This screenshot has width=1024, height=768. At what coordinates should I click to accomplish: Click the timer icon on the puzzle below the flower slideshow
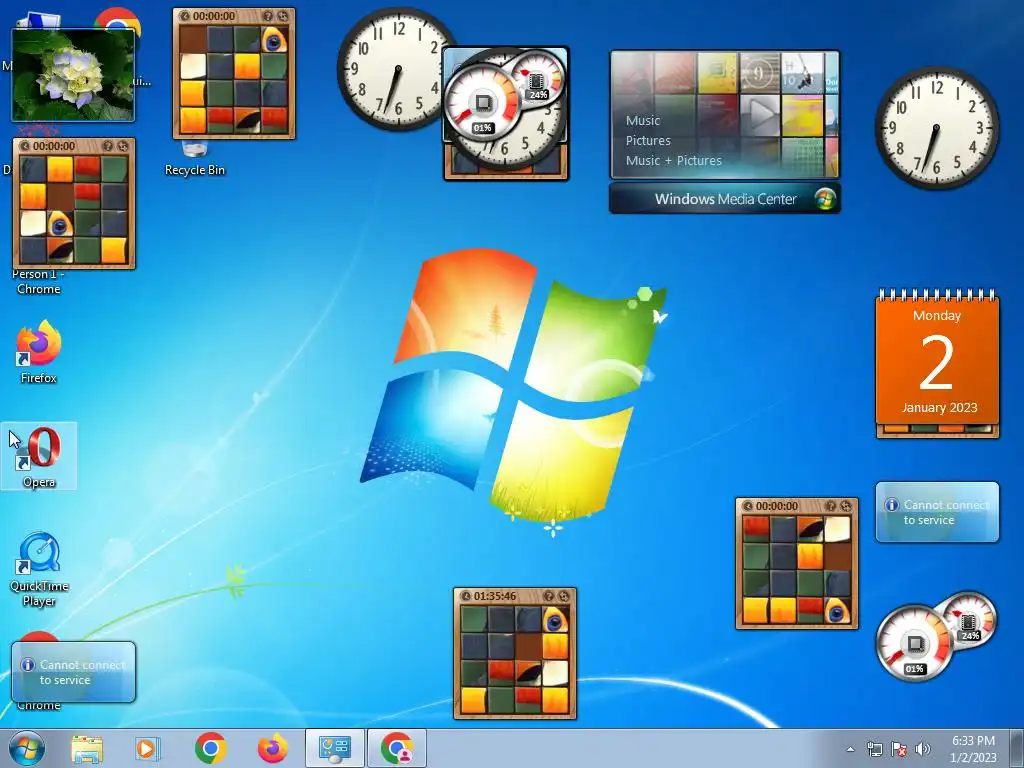(x=24, y=146)
